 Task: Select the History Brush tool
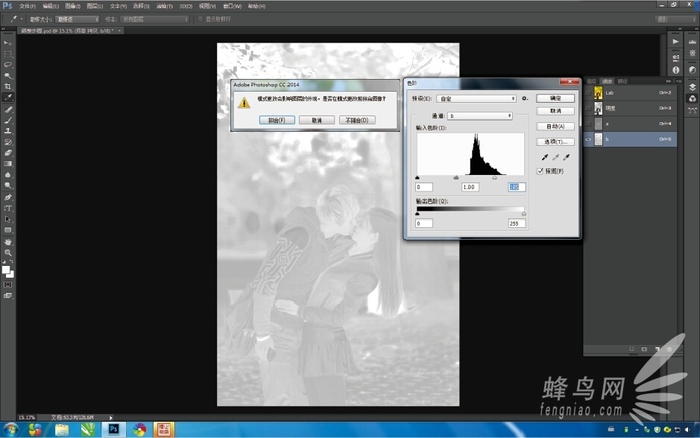point(8,142)
